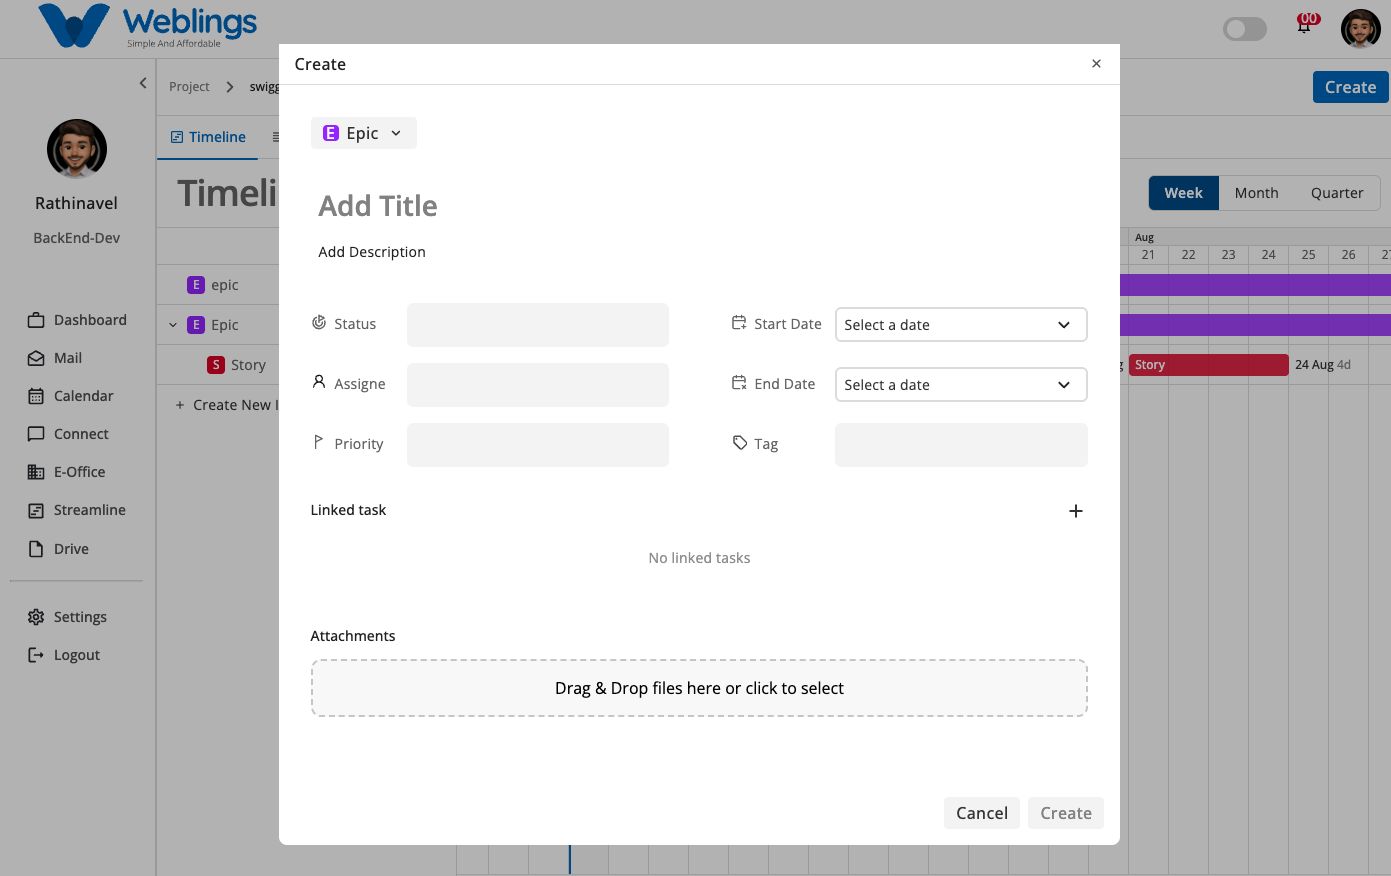Select the lowercase epic row
Image resolution: width=1391 pixels, height=876 pixels.
tap(218, 285)
